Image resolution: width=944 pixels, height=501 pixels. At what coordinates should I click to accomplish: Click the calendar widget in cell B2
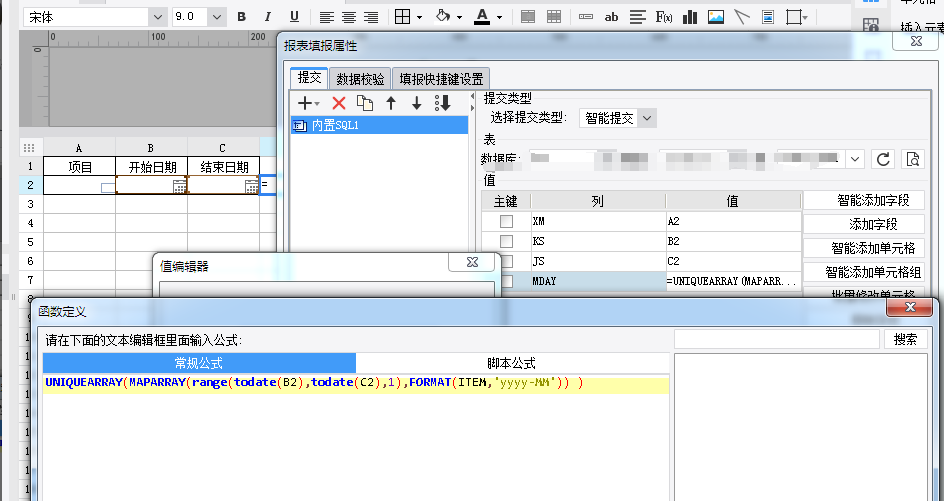179,186
